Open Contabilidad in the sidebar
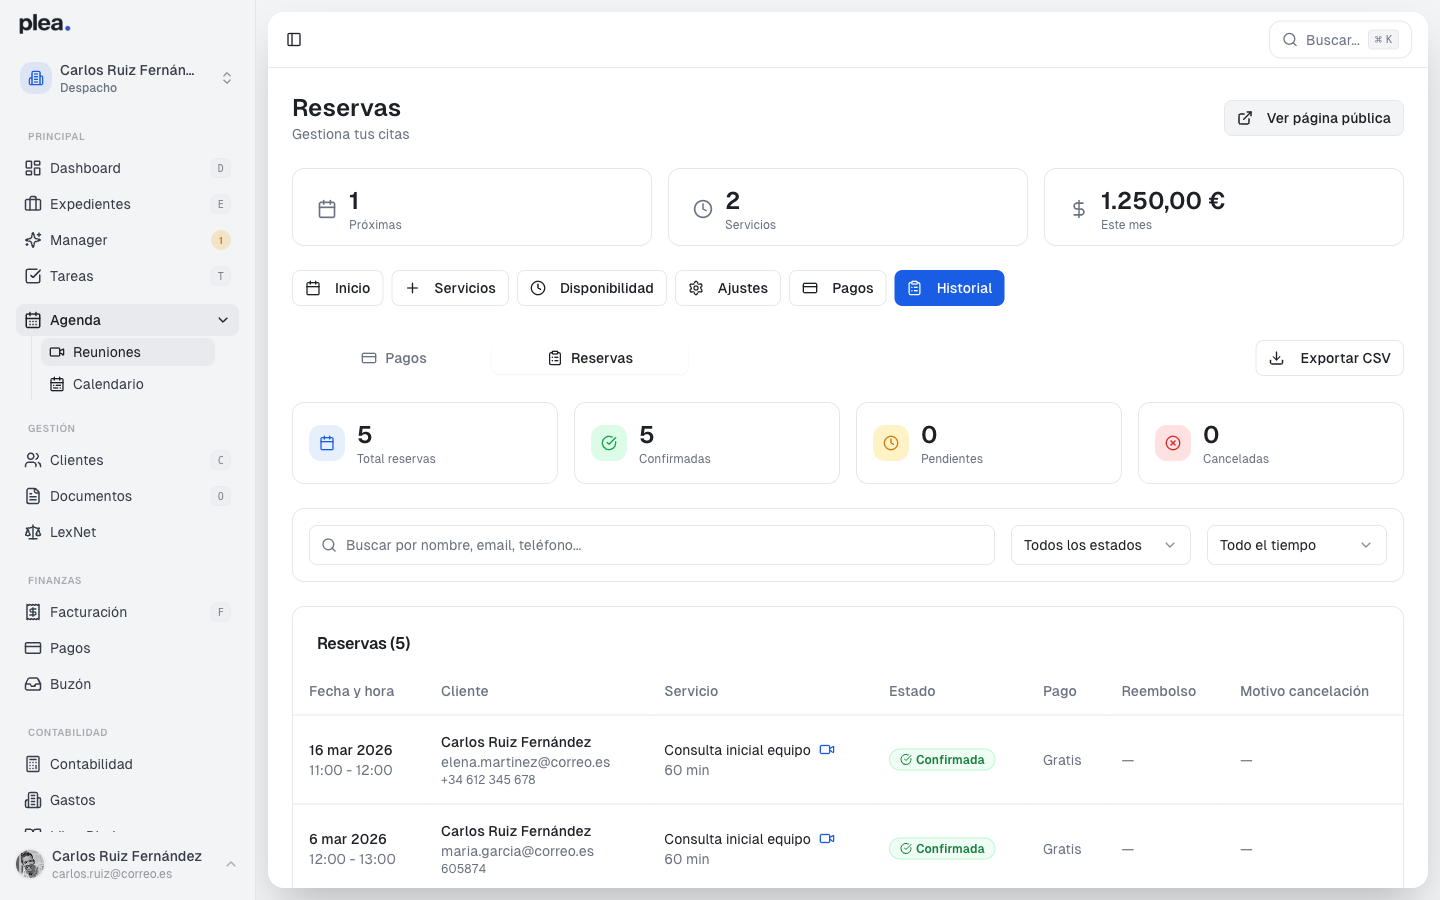Viewport: 1440px width, 900px height. [x=128, y=764]
